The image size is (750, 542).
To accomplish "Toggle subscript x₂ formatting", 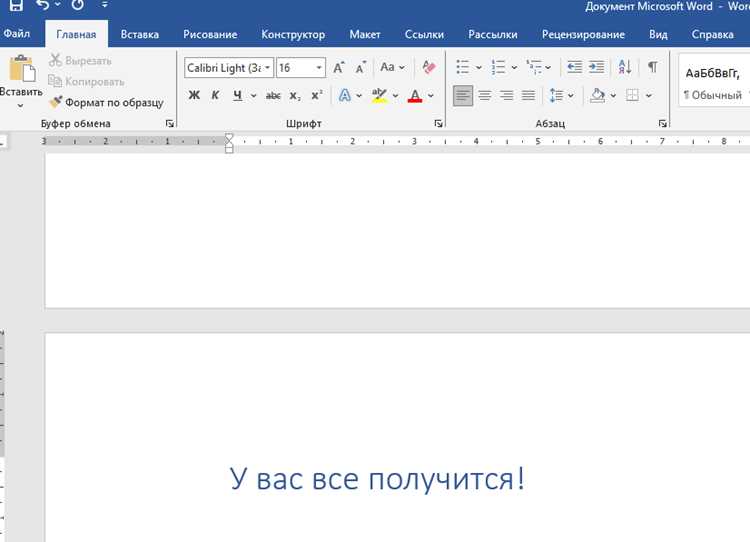I will (295, 96).
